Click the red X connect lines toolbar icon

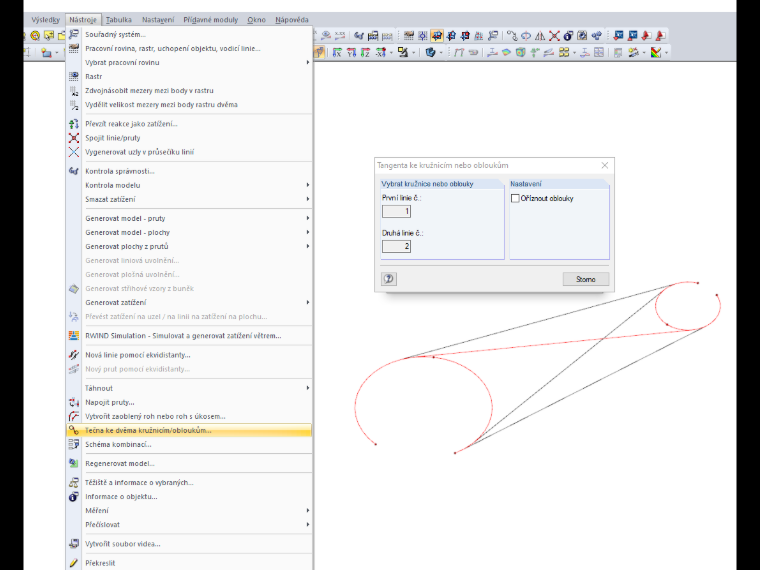[554, 35]
